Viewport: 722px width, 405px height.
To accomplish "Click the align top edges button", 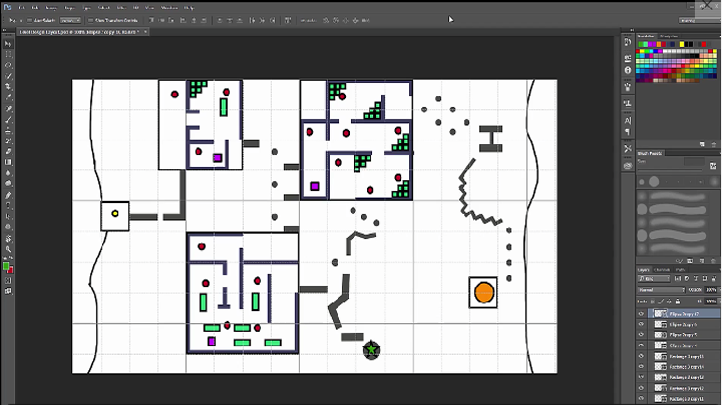I will [x=151, y=20].
